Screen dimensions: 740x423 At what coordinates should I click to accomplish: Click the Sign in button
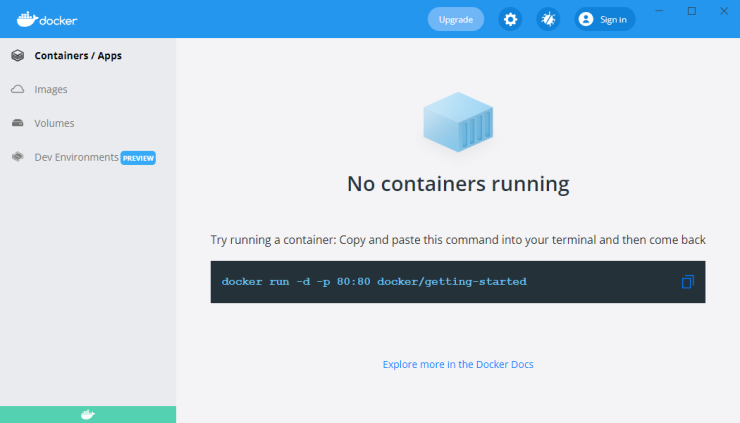pyautogui.click(x=605, y=19)
